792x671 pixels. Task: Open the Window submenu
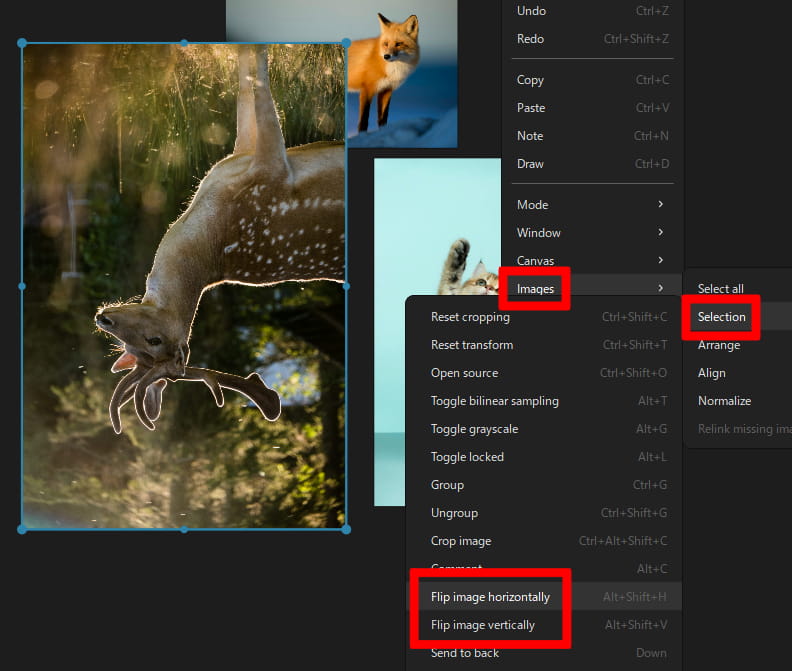pyautogui.click(x=539, y=233)
